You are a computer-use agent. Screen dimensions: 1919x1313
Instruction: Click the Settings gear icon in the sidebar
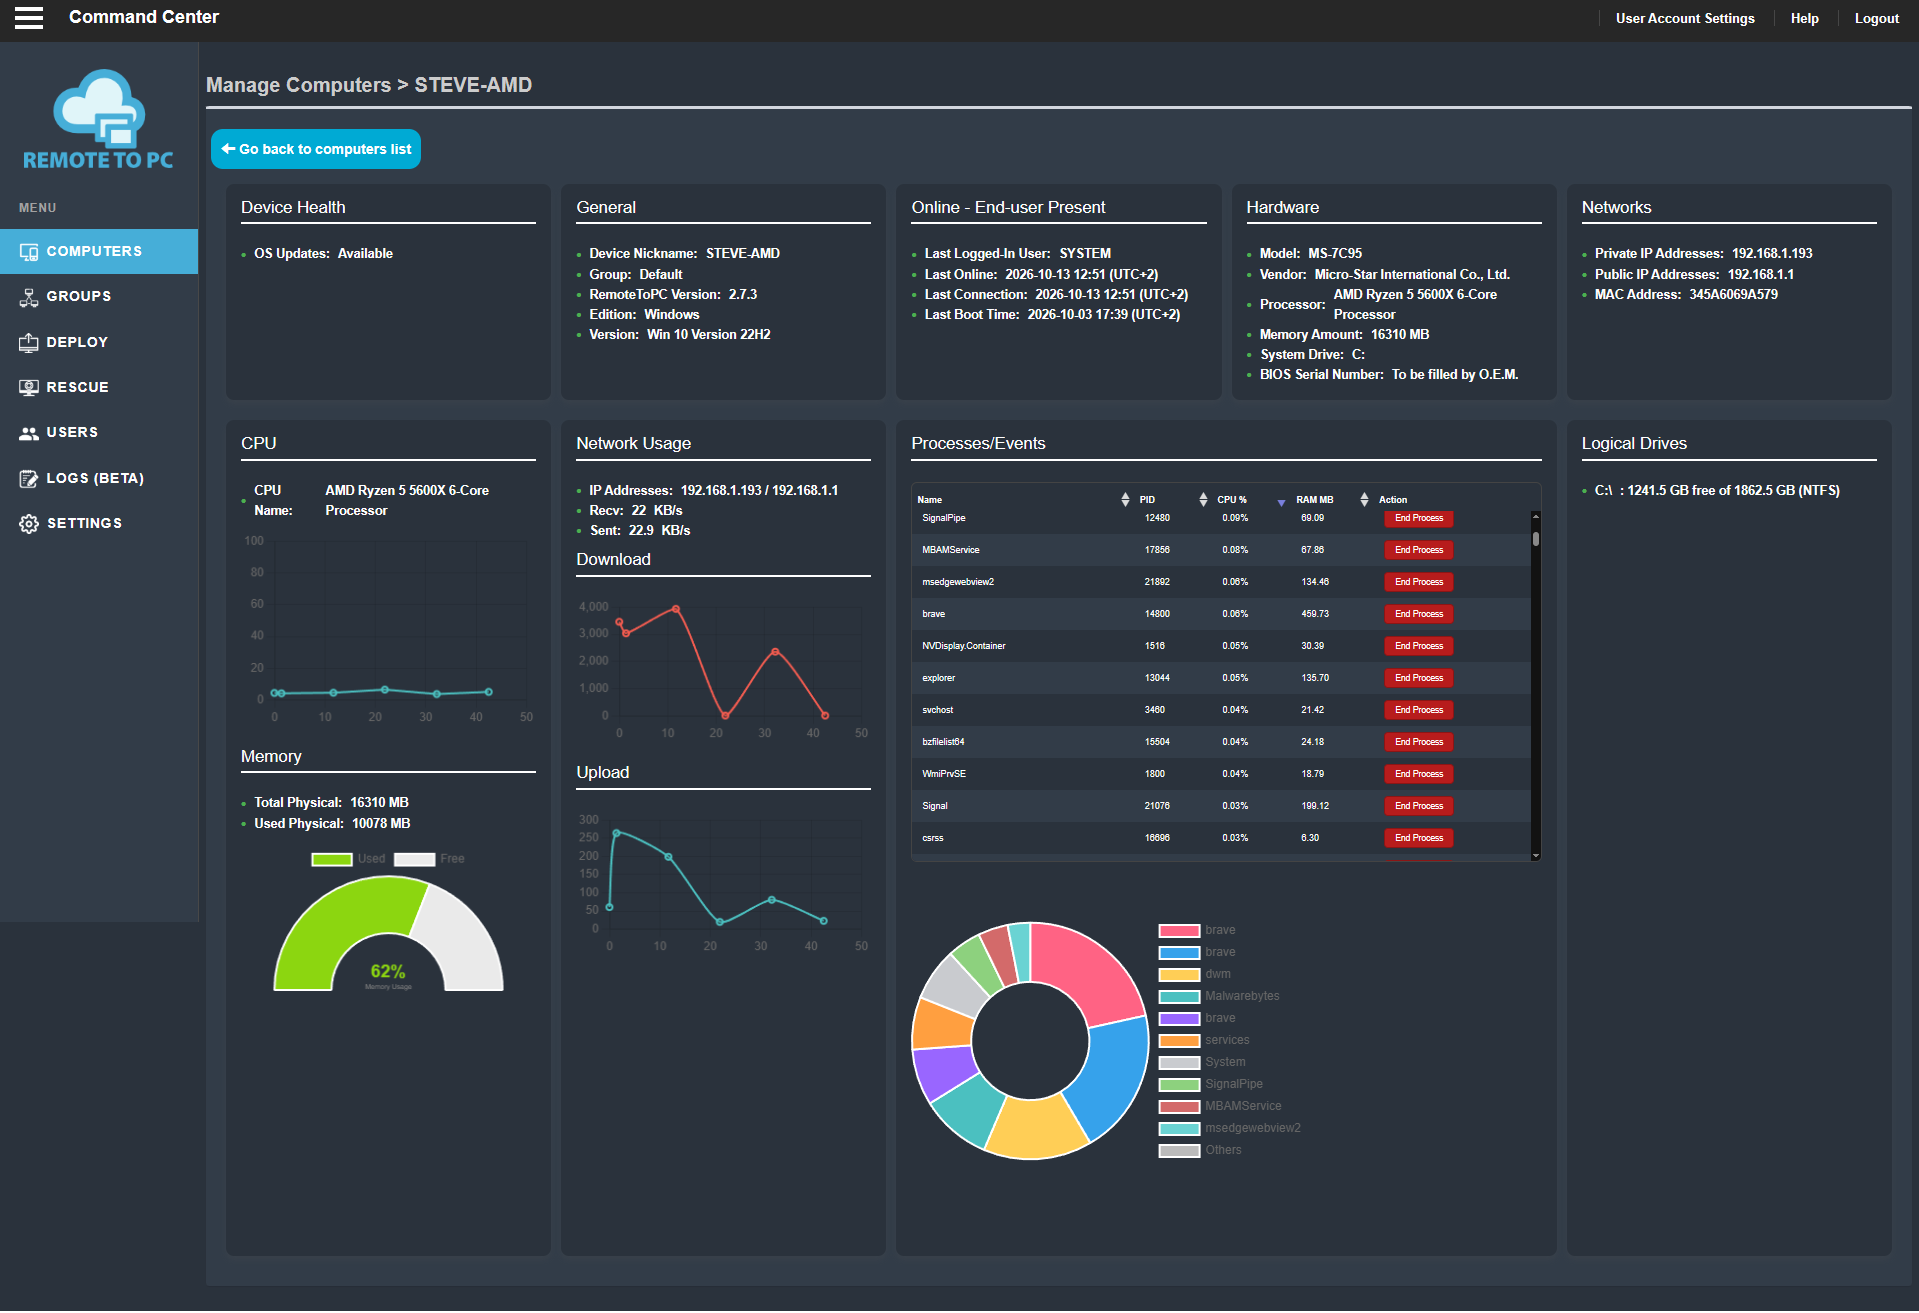tap(29, 524)
